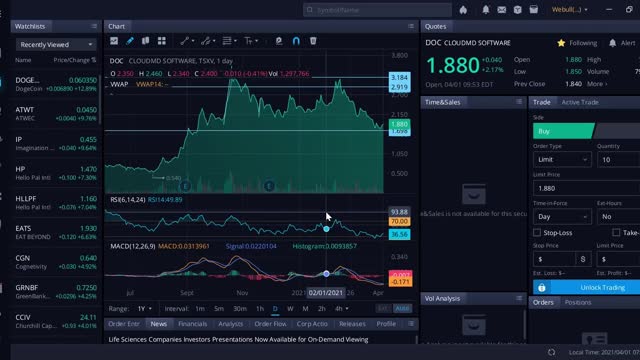The height and width of the screenshot is (360, 640).
Task: Delete drawings with the trash icon
Action: 313,41
